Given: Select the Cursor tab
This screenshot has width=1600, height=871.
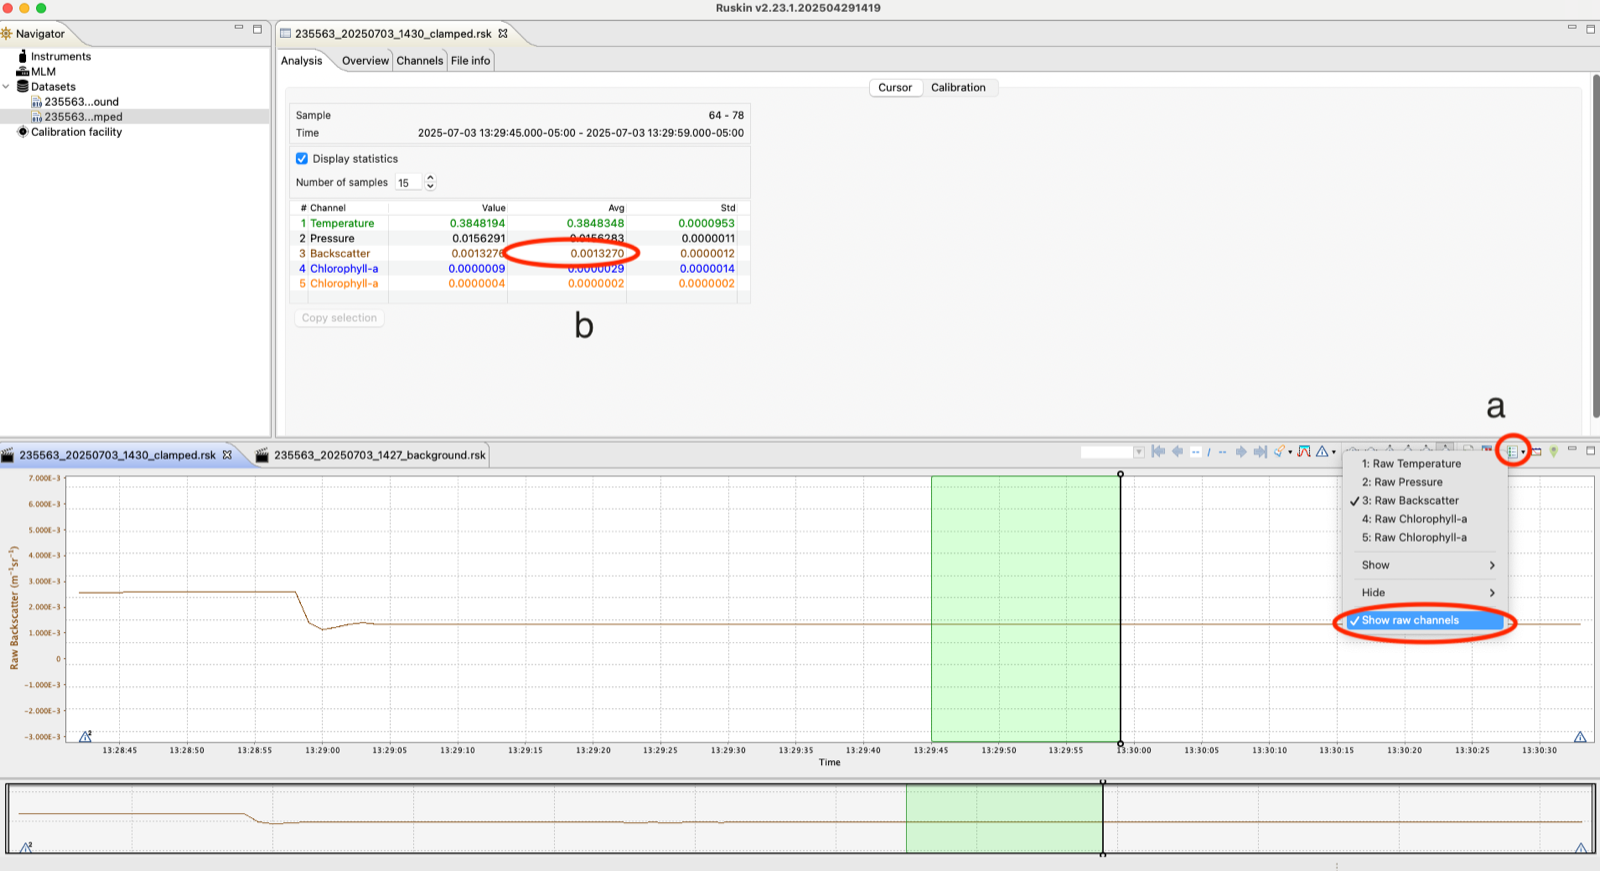Looking at the screenshot, I should (895, 87).
